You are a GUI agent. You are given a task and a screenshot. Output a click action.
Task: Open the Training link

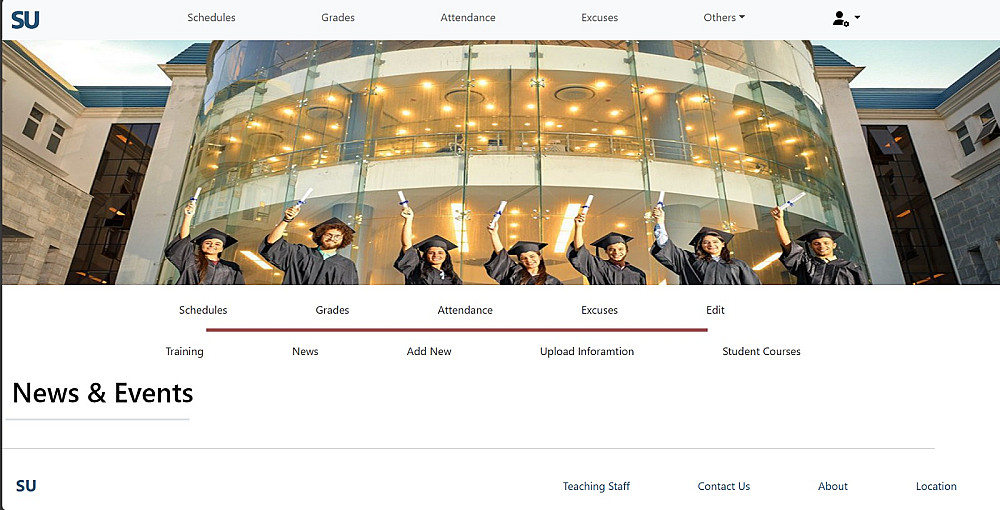[184, 351]
